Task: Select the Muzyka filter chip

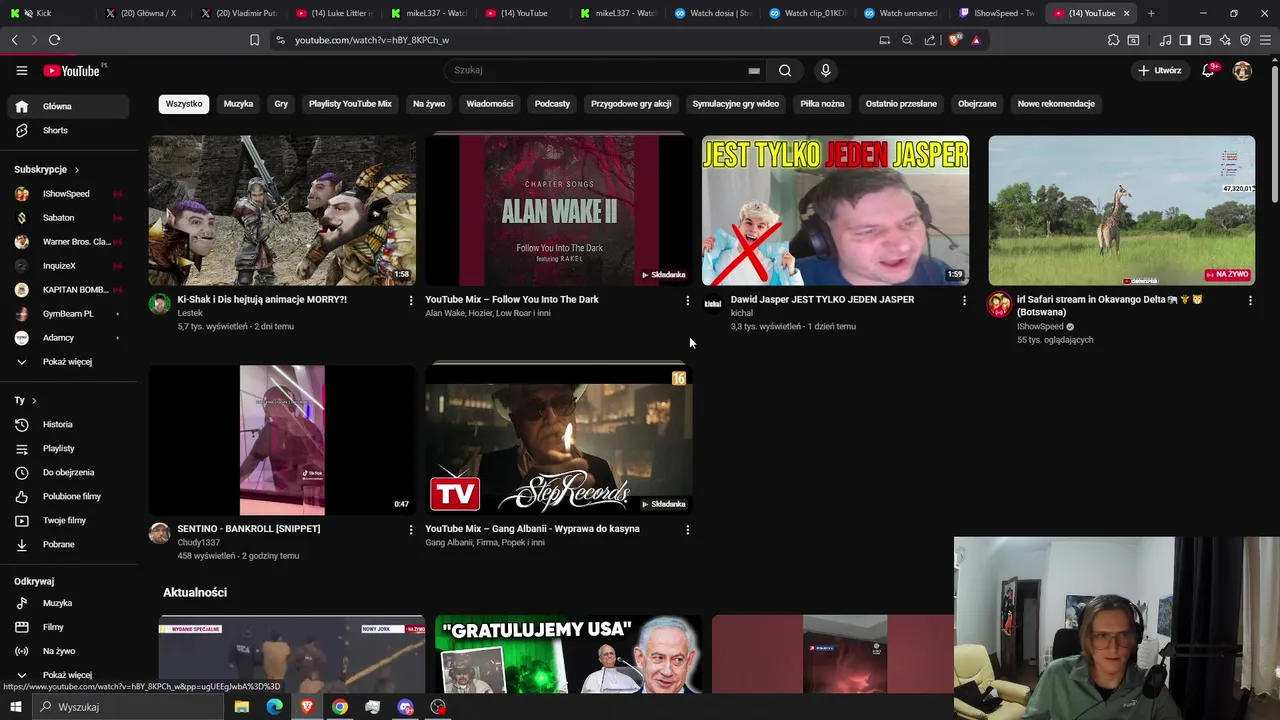Action: [x=238, y=104]
